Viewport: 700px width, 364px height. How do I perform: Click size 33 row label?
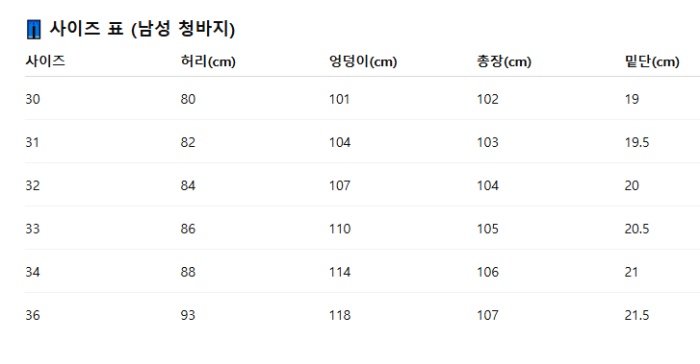tap(33, 229)
